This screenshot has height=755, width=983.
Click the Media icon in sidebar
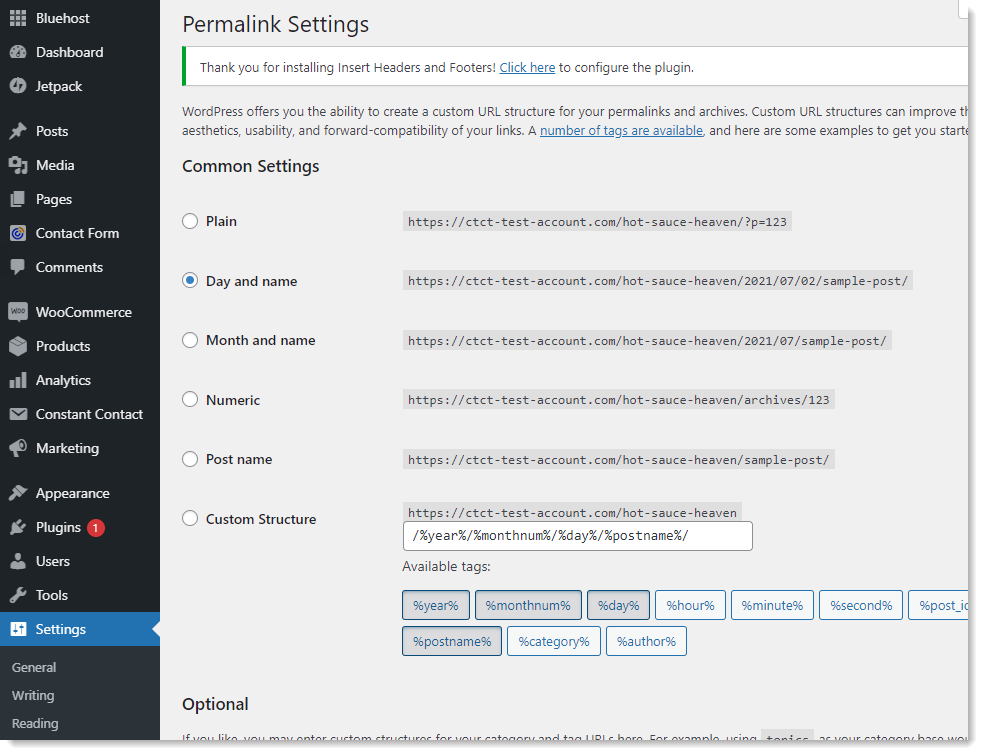[x=18, y=165]
